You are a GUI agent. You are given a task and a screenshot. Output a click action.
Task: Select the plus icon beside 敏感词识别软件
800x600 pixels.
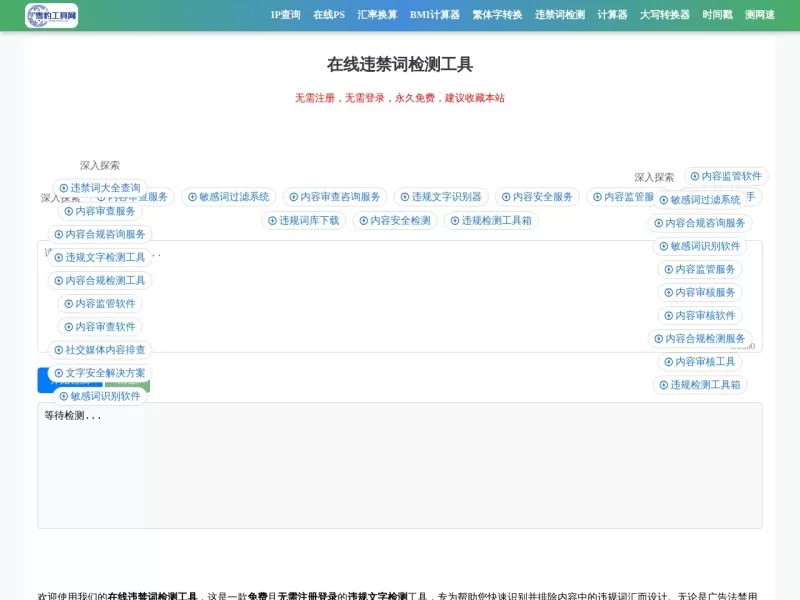(x=63, y=396)
